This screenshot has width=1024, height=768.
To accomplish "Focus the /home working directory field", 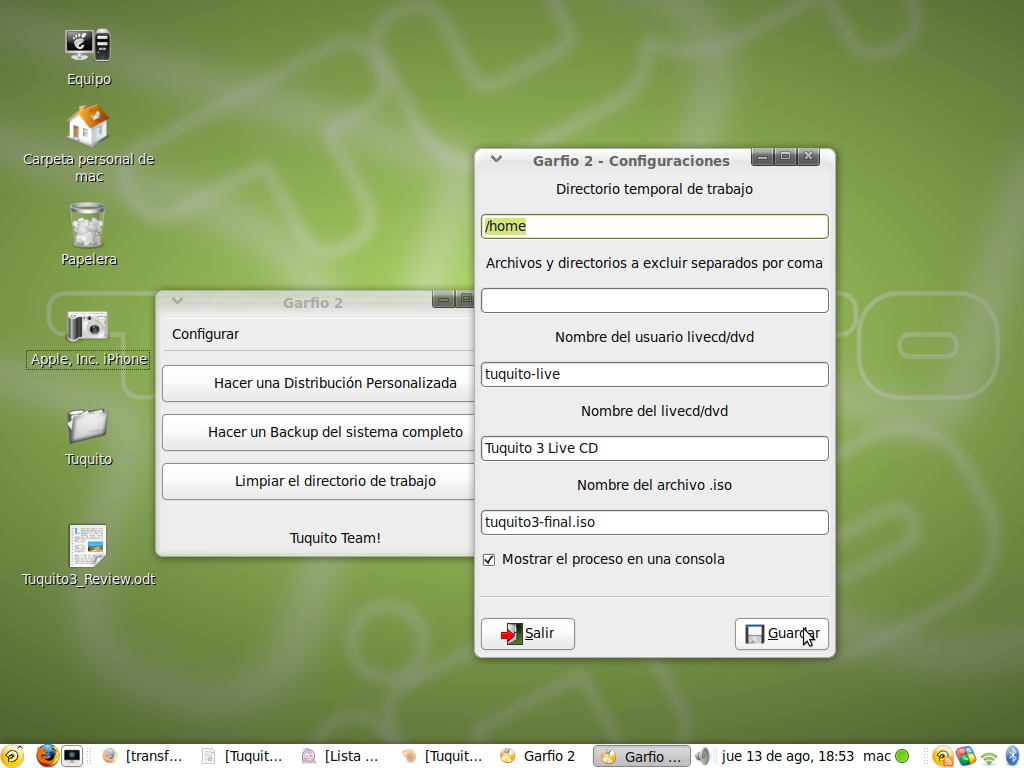I will click(654, 227).
